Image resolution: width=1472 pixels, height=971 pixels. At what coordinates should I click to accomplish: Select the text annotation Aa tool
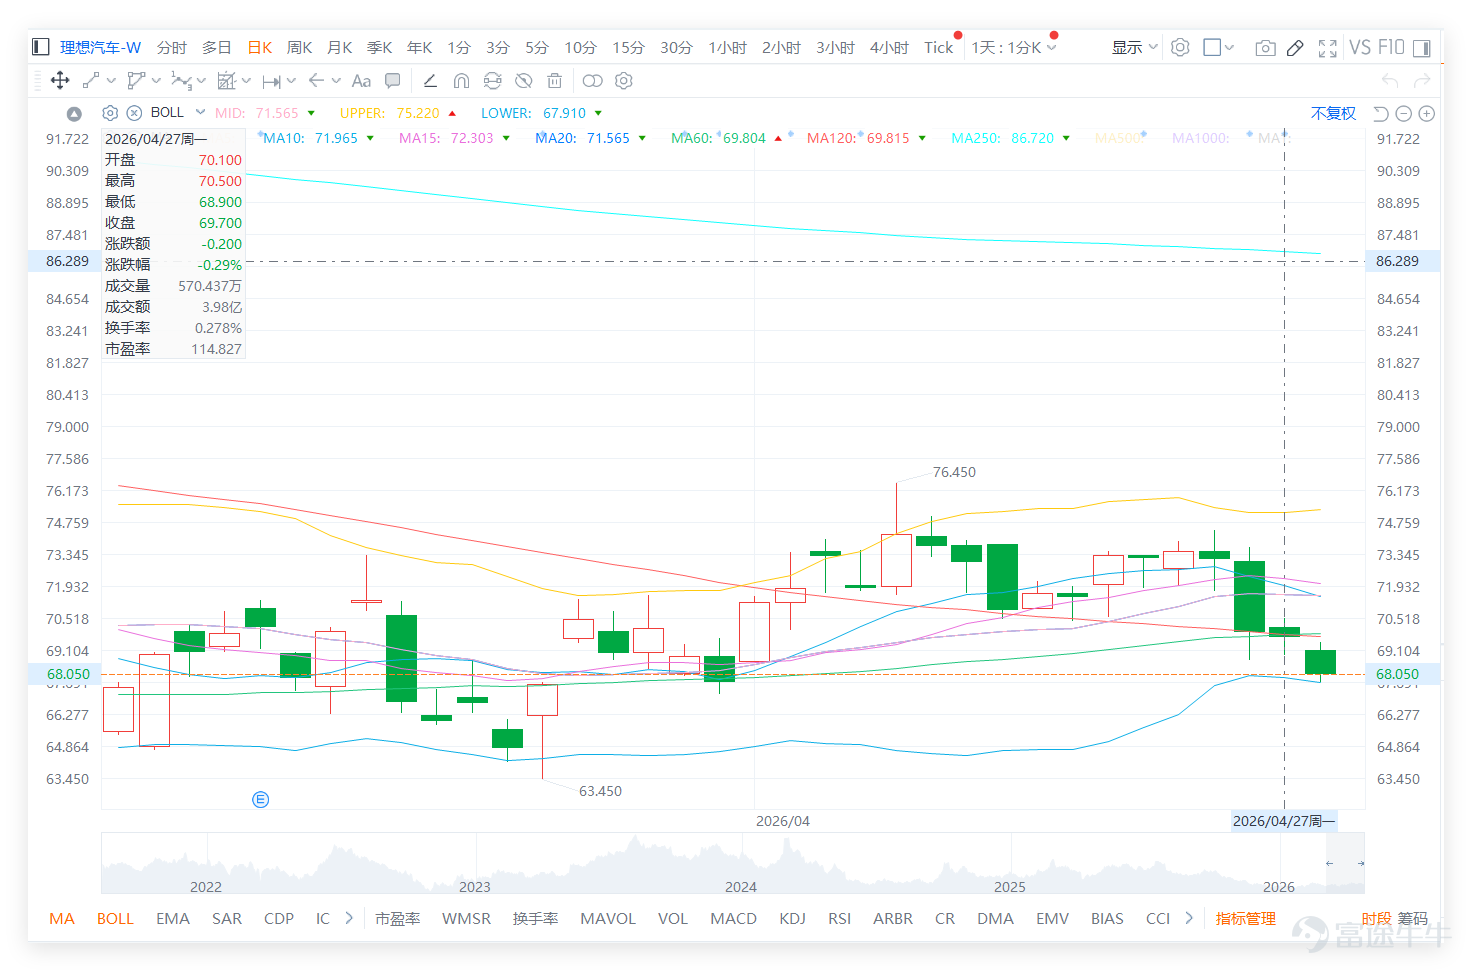(361, 81)
